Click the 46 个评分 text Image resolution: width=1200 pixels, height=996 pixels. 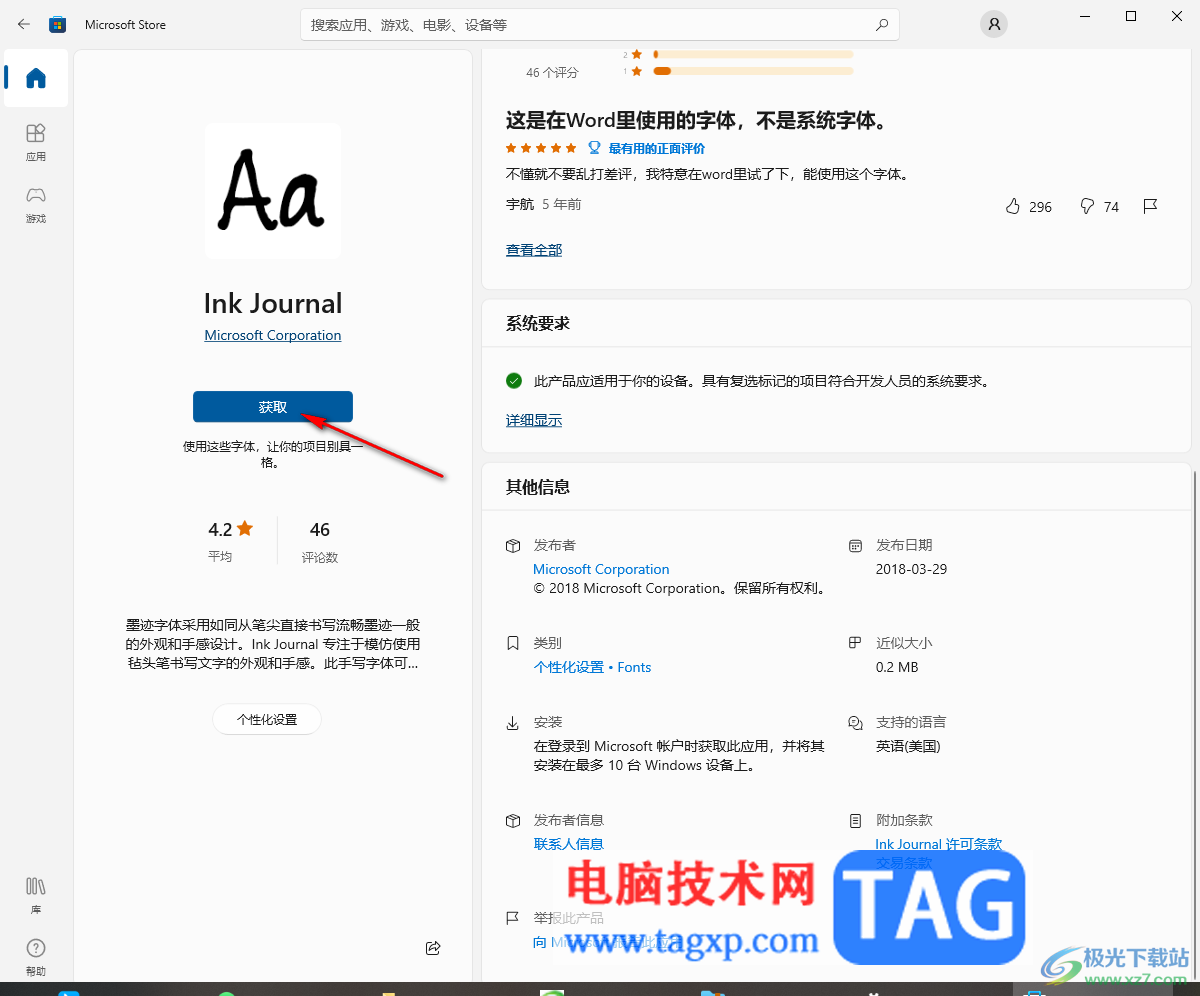click(552, 73)
